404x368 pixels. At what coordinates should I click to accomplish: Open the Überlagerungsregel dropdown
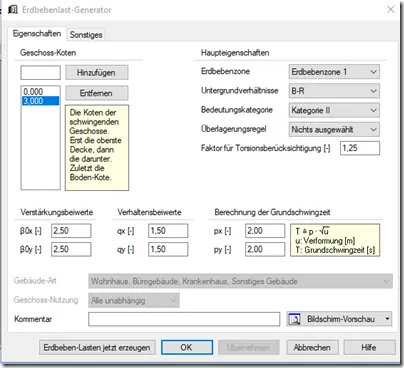334,130
